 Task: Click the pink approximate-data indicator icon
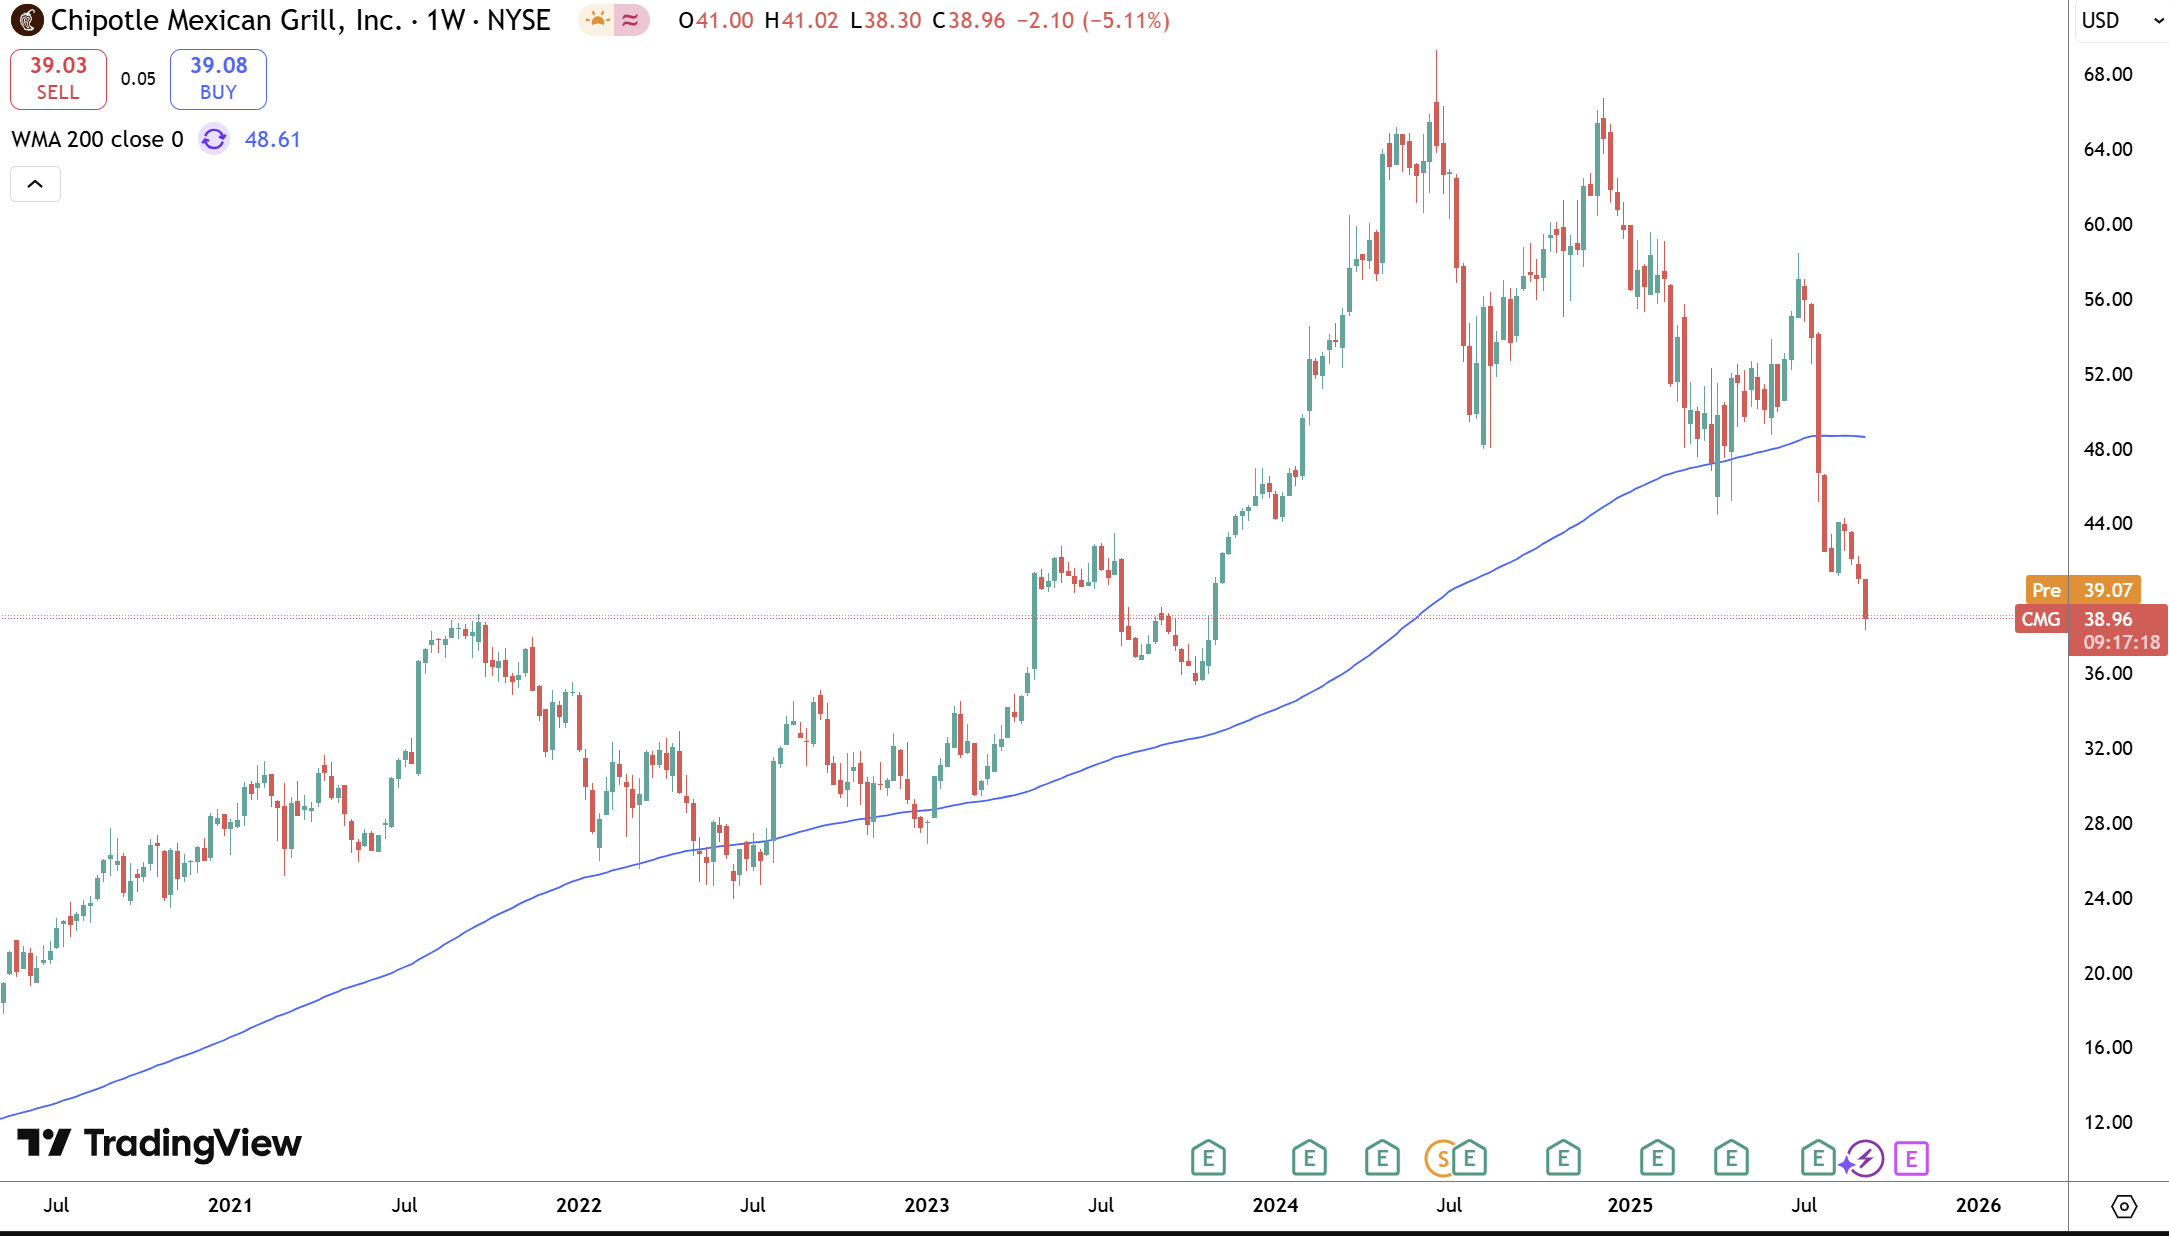630,20
